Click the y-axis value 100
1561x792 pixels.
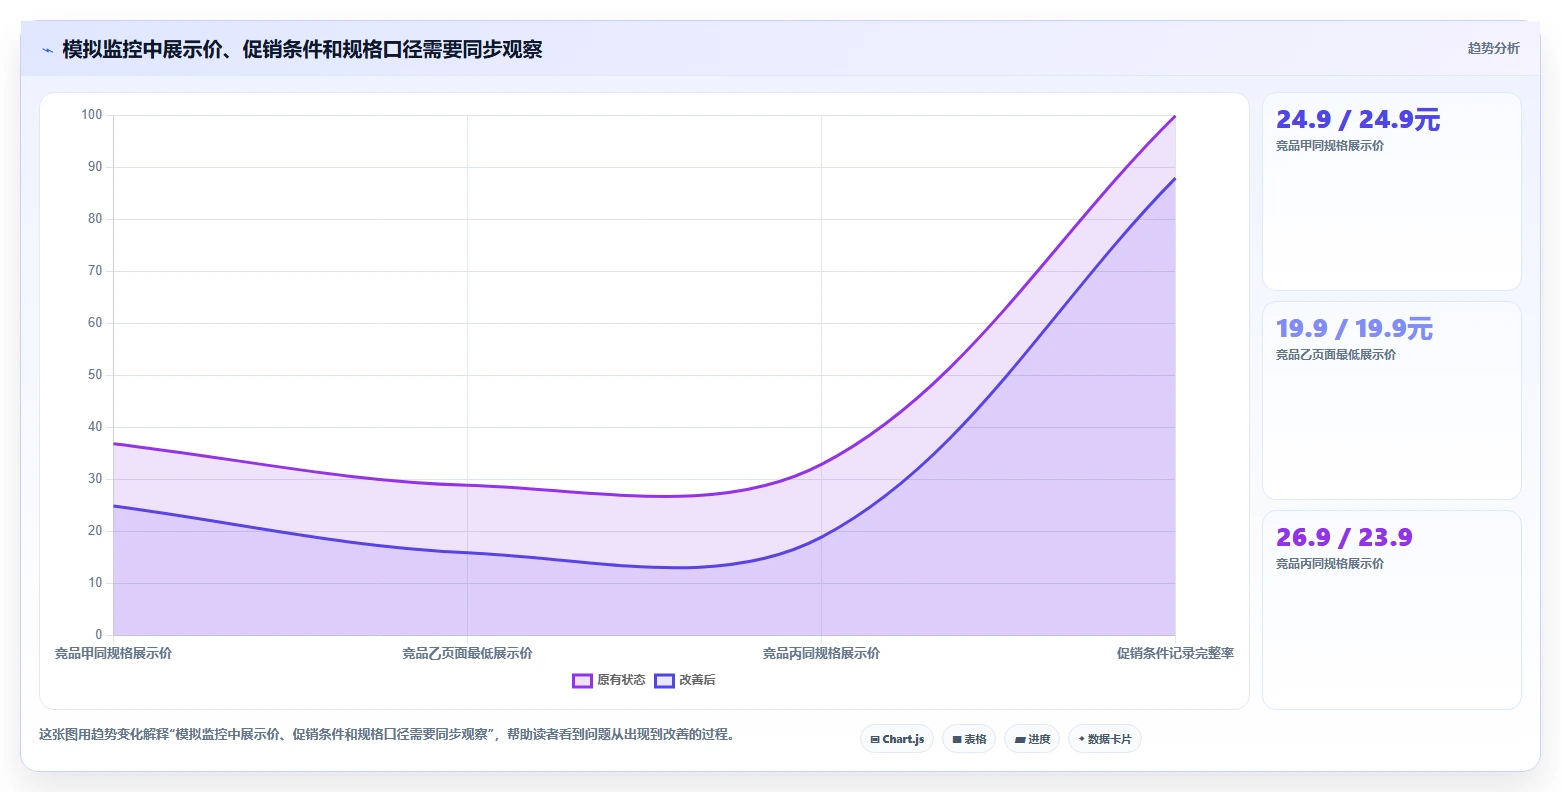pyautogui.click(x=92, y=115)
